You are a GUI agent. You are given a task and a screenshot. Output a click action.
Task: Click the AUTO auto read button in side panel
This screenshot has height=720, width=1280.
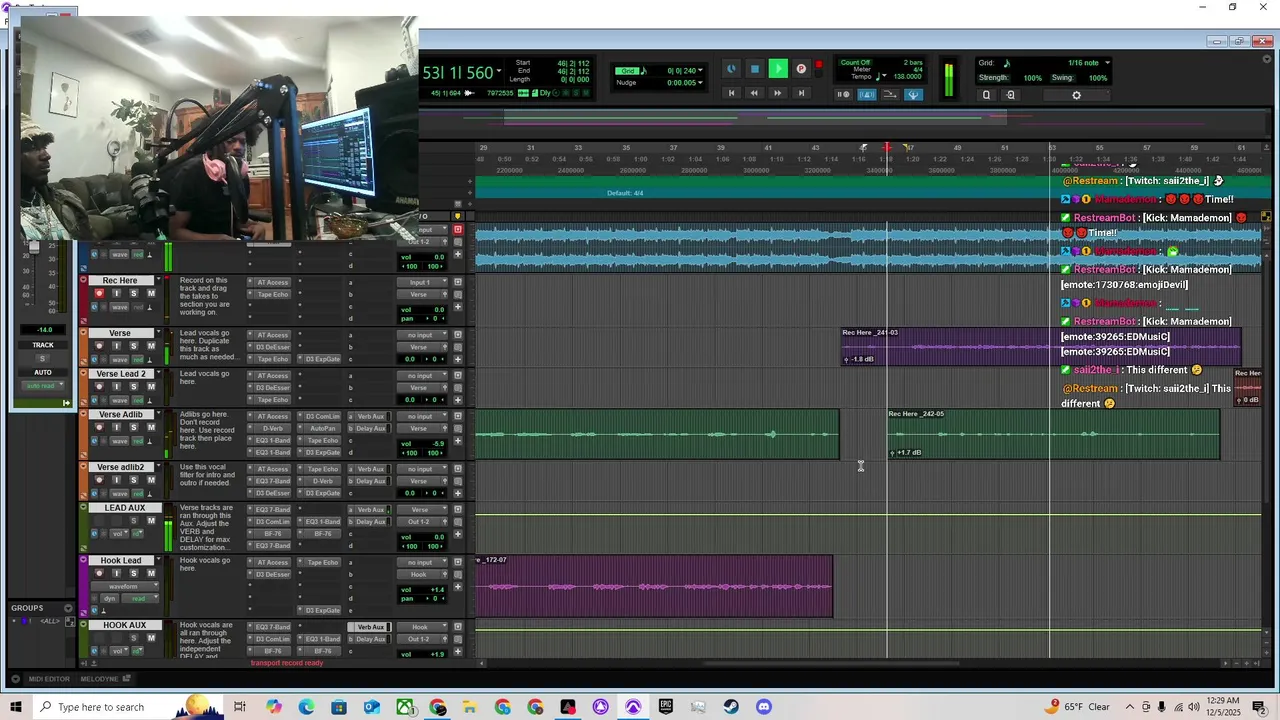(x=42, y=385)
